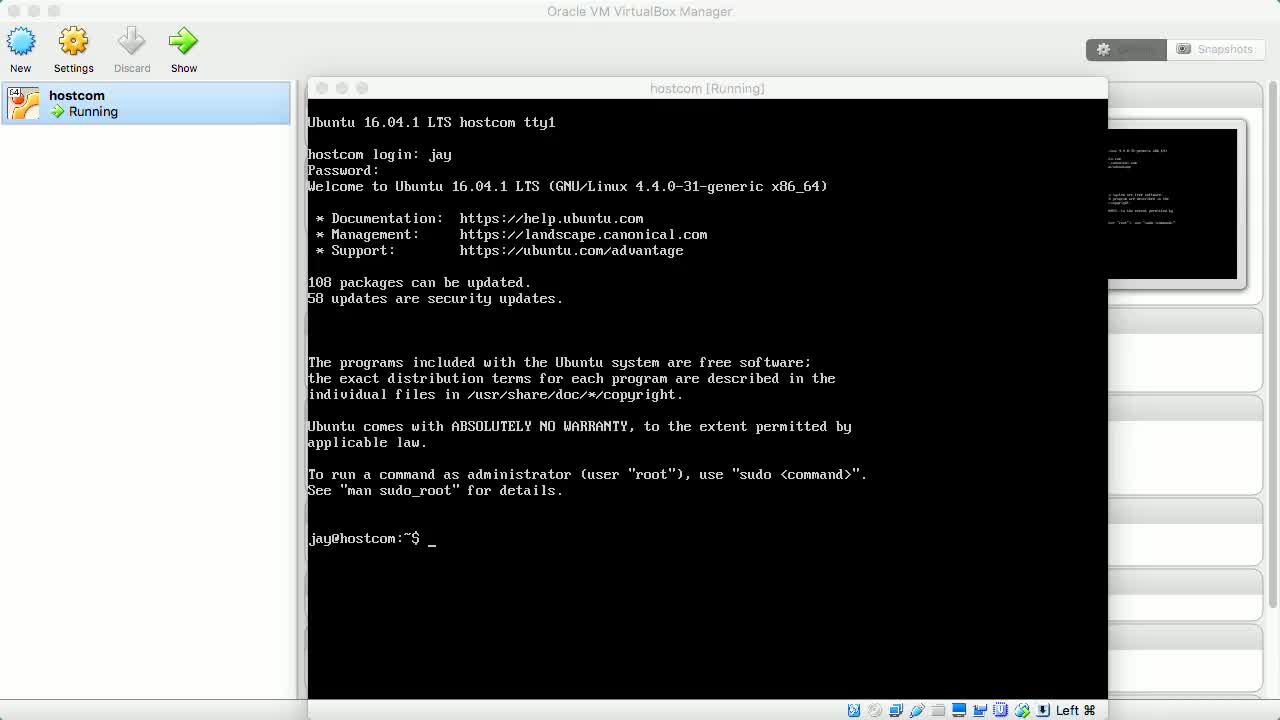Image resolution: width=1280 pixels, height=720 pixels.
Task: Click the CPU features status icon
Action: coord(1001,710)
